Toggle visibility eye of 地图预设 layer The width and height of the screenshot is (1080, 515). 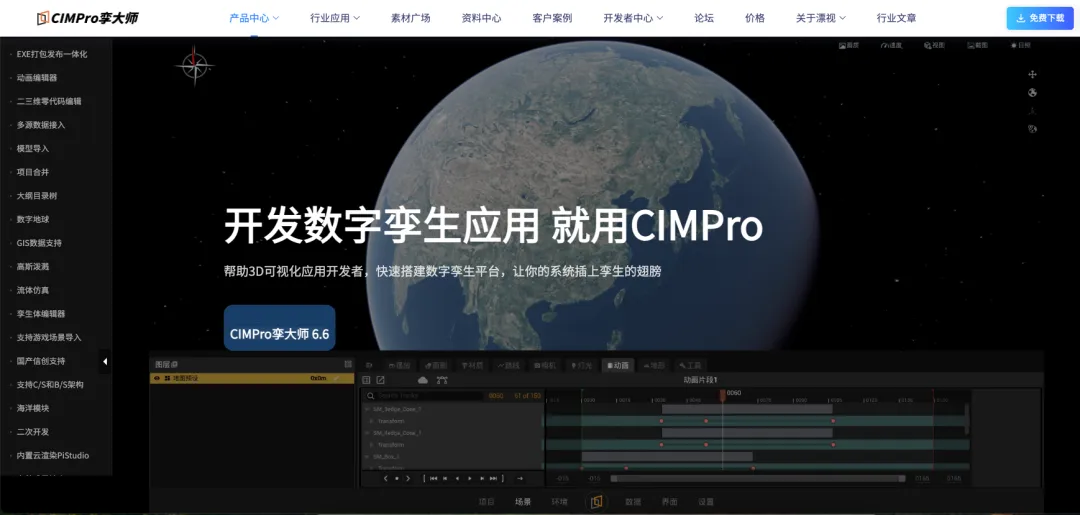[157, 378]
